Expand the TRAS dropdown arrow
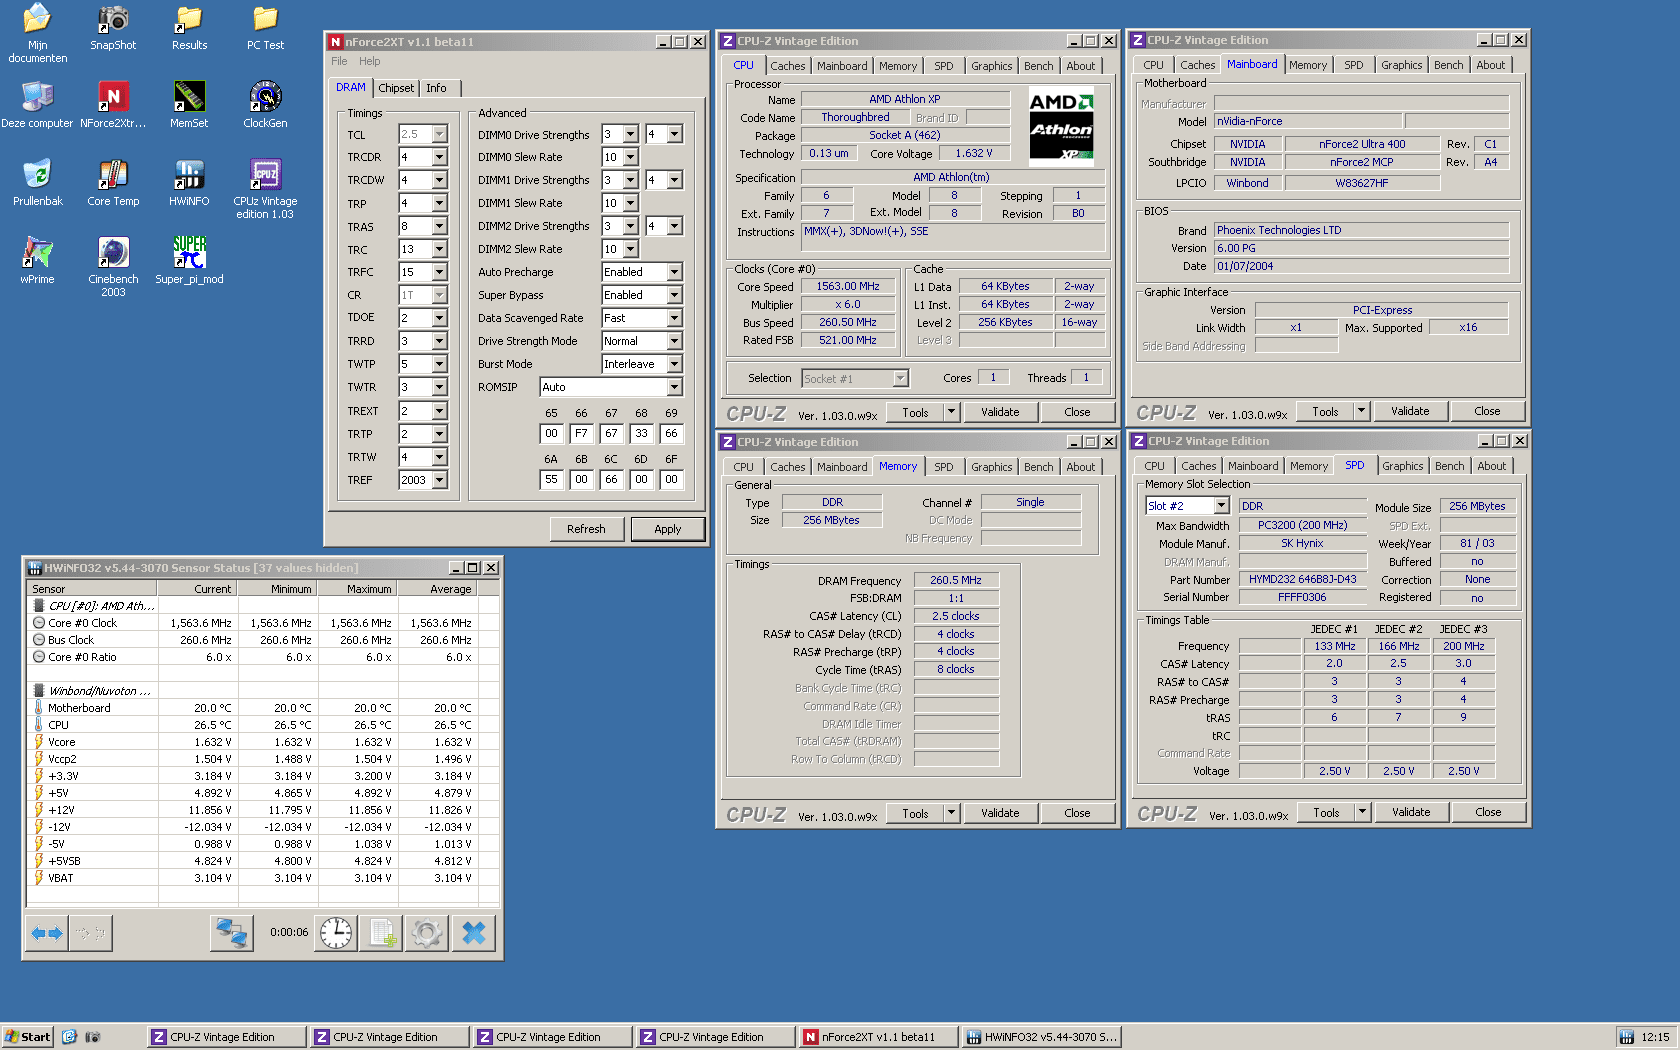Screen dimensions: 1680x1050 pos(439,226)
